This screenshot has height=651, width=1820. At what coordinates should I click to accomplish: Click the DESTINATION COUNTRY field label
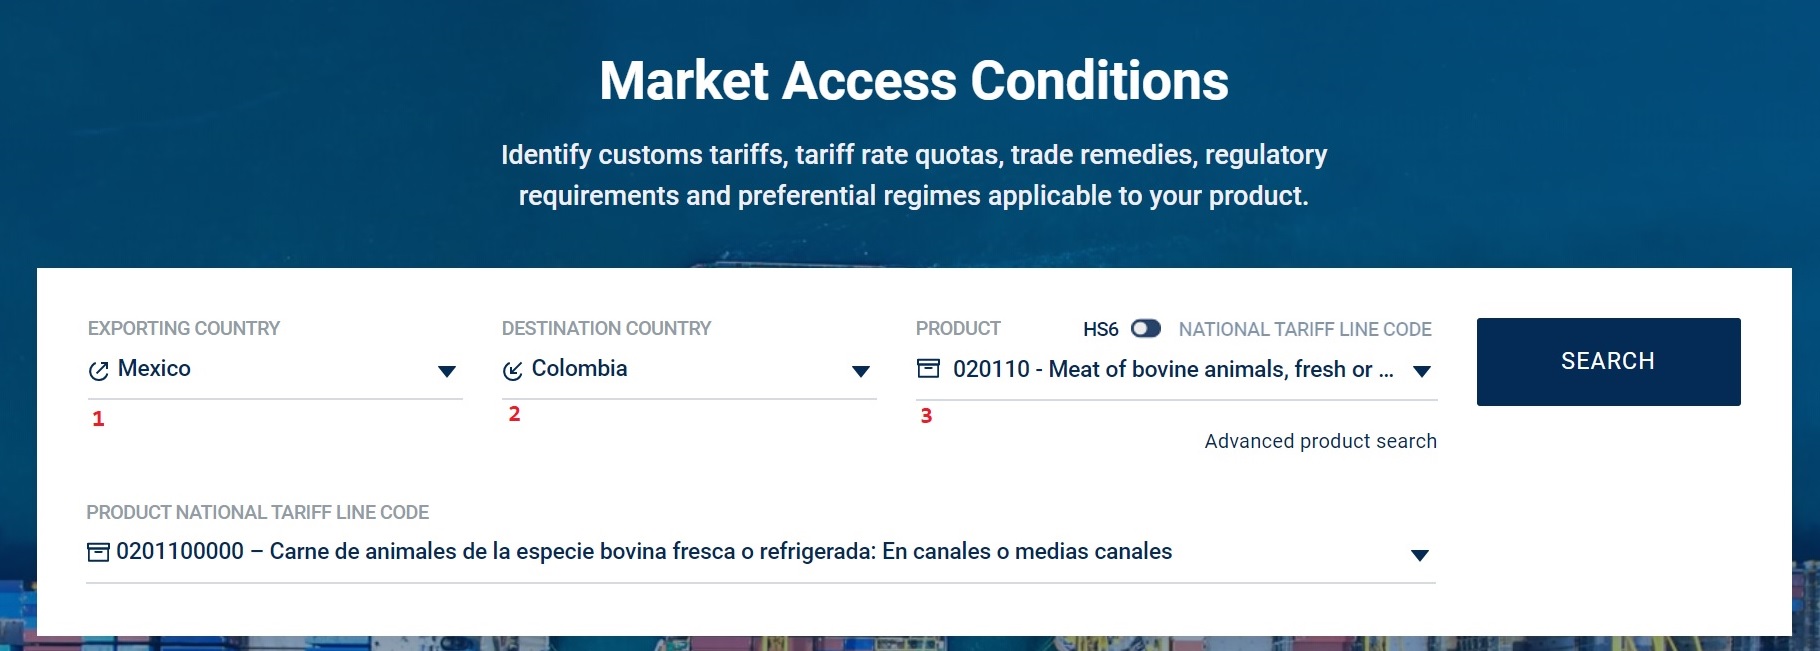click(606, 328)
